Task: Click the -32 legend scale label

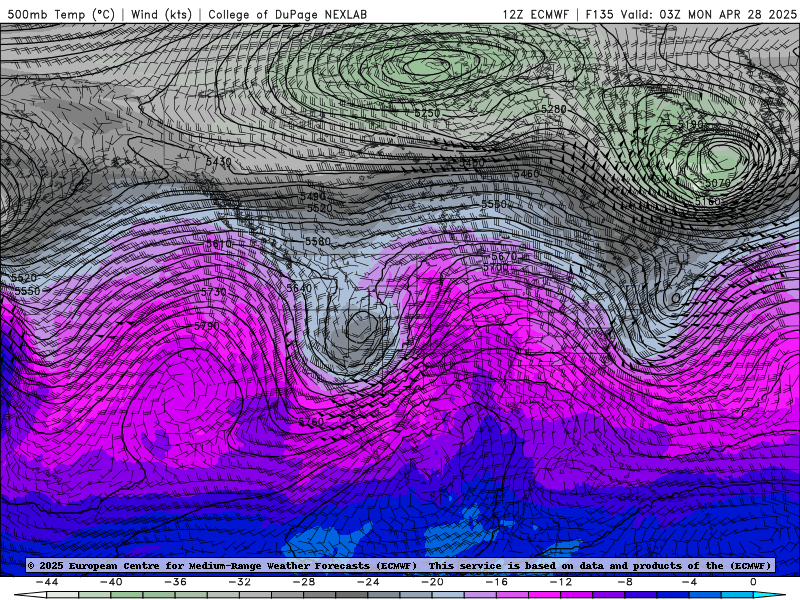Action: click(x=239, y=582)
